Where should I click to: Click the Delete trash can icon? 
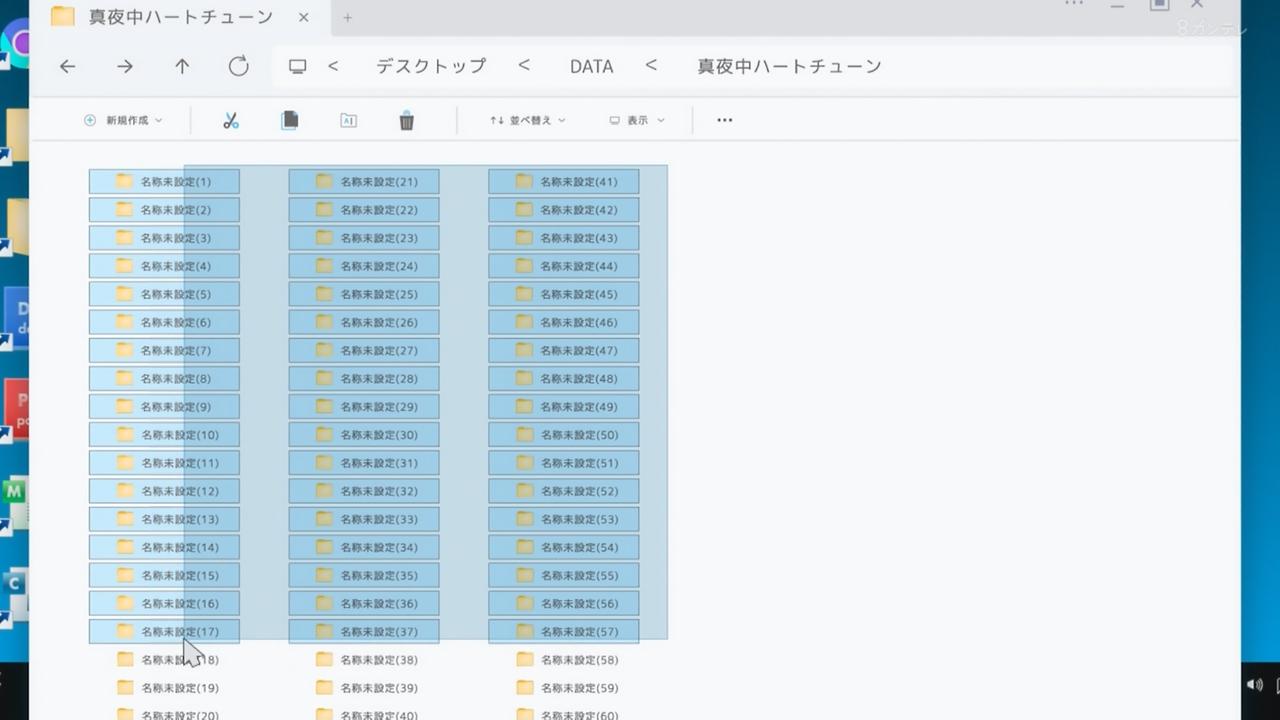click(x=406, y=121)
